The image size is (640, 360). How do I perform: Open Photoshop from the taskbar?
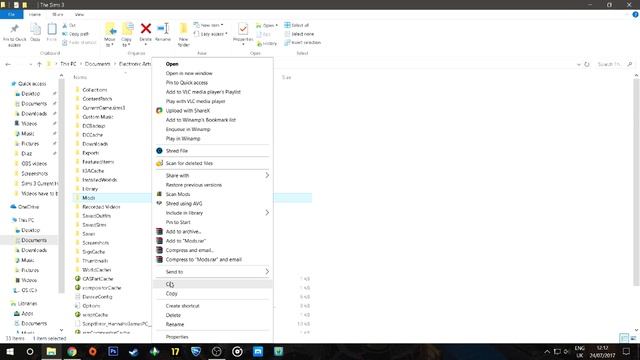(113, 351)
